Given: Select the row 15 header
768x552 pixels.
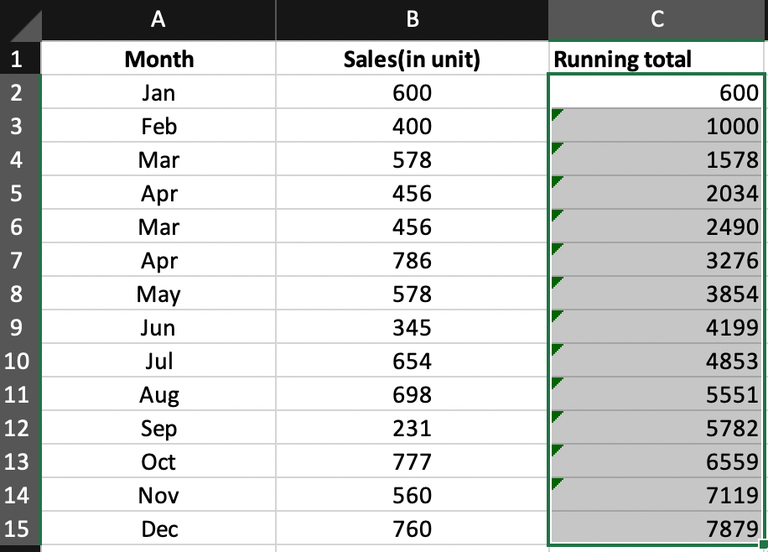Looking at the screenshot, I should (x=19, y=528).
